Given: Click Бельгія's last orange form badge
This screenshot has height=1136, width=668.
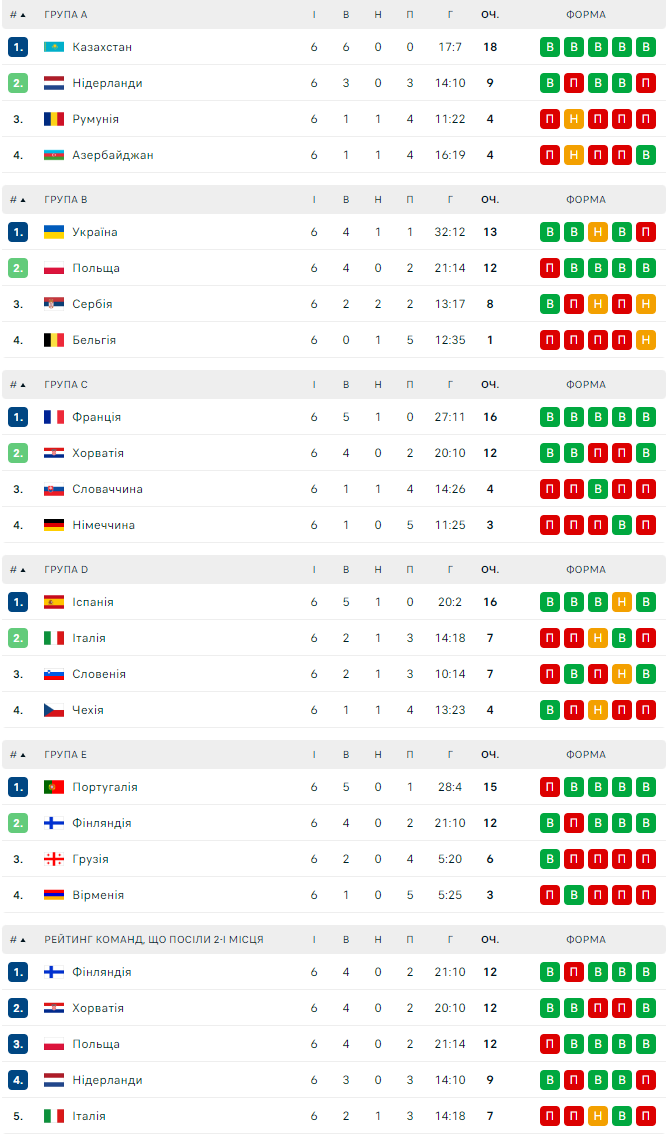Looking at the screenshot, I should click(646, 340).
